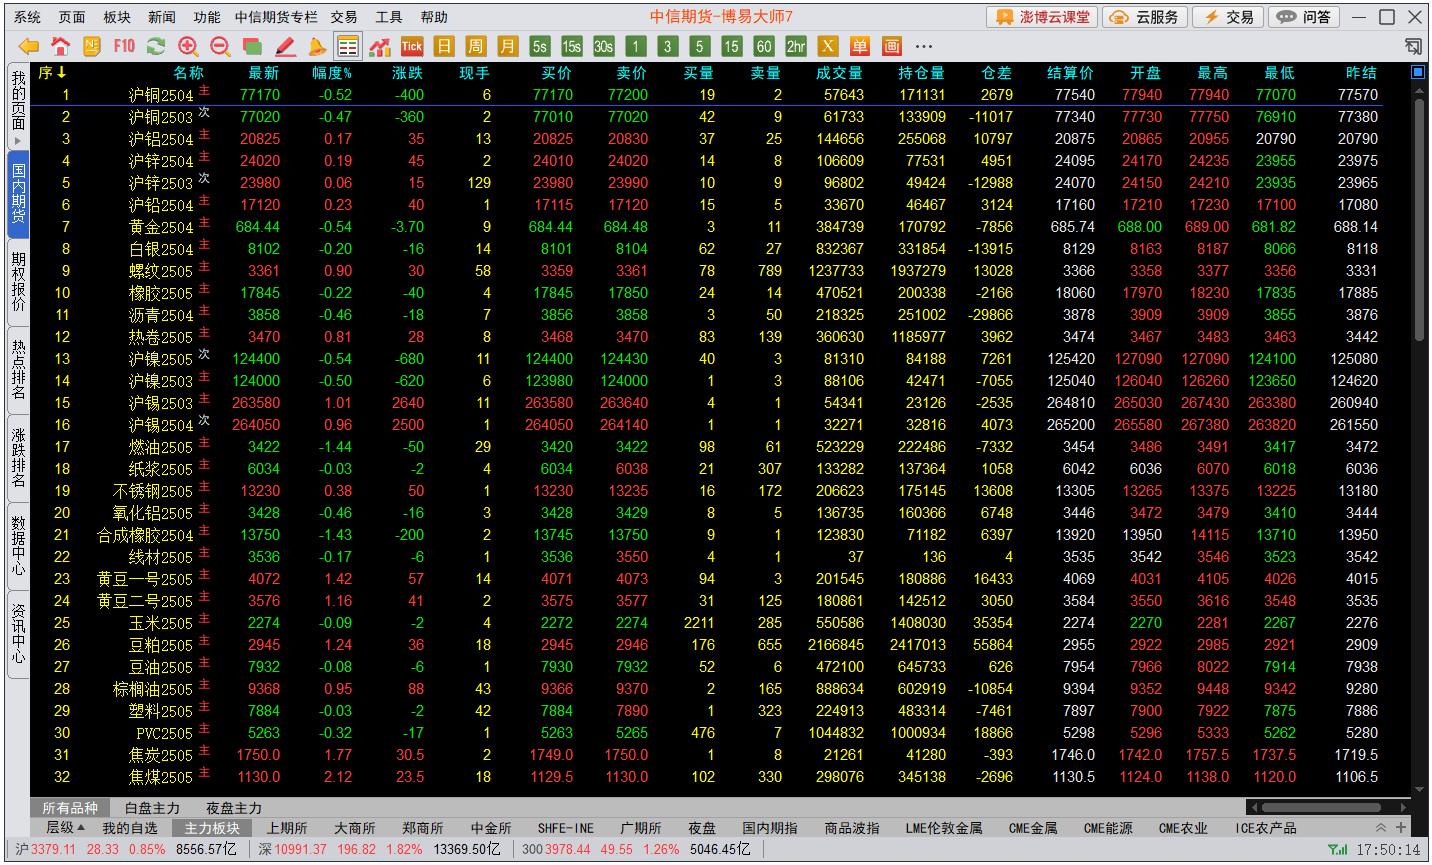Open the 新闻 menu
Screen dimensions: 1432x865
[162, 17]
